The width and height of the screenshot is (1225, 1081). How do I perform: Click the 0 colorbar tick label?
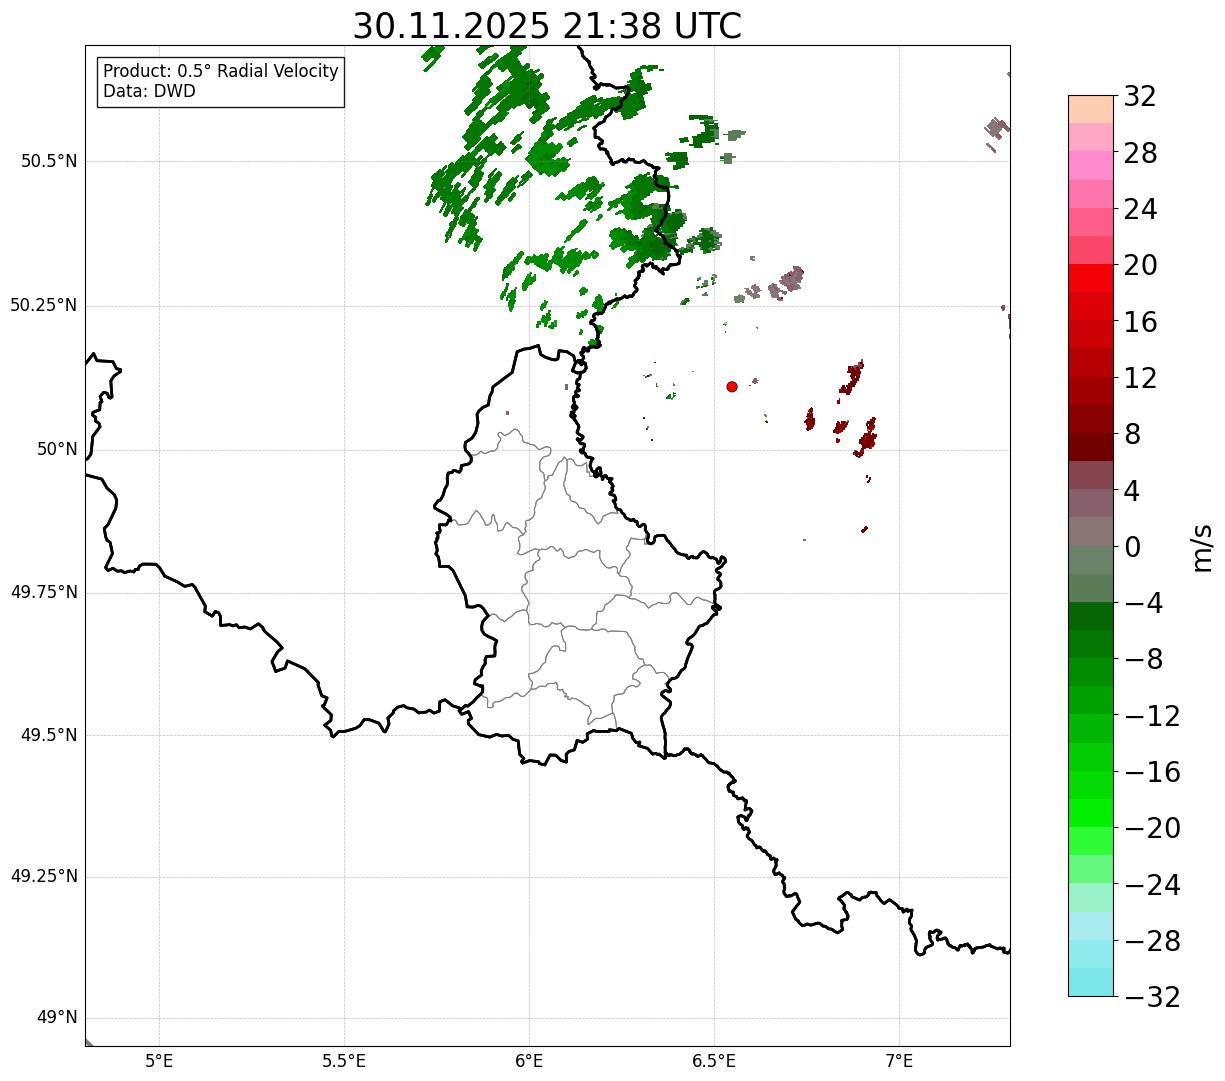1132,547
